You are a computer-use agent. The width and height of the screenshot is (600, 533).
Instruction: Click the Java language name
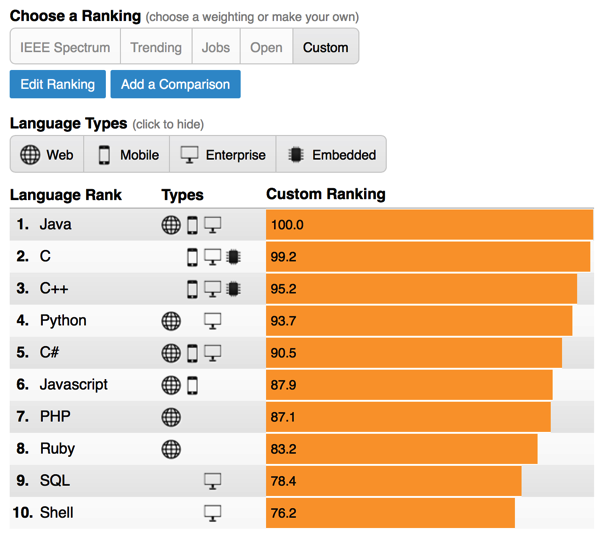pos(55,224)
